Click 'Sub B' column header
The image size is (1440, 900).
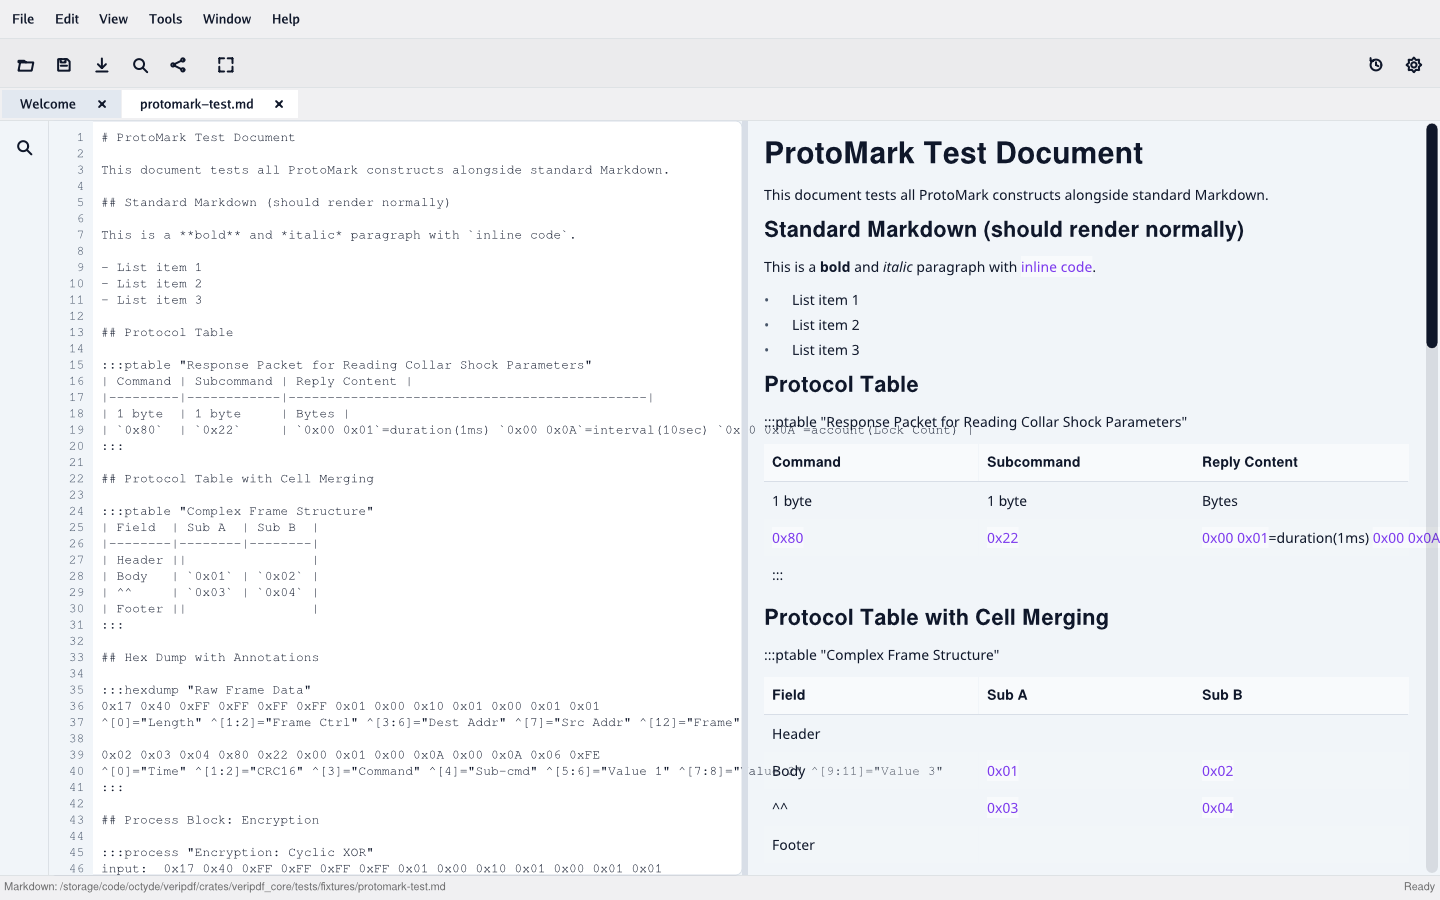click(x=1222, y=695)
